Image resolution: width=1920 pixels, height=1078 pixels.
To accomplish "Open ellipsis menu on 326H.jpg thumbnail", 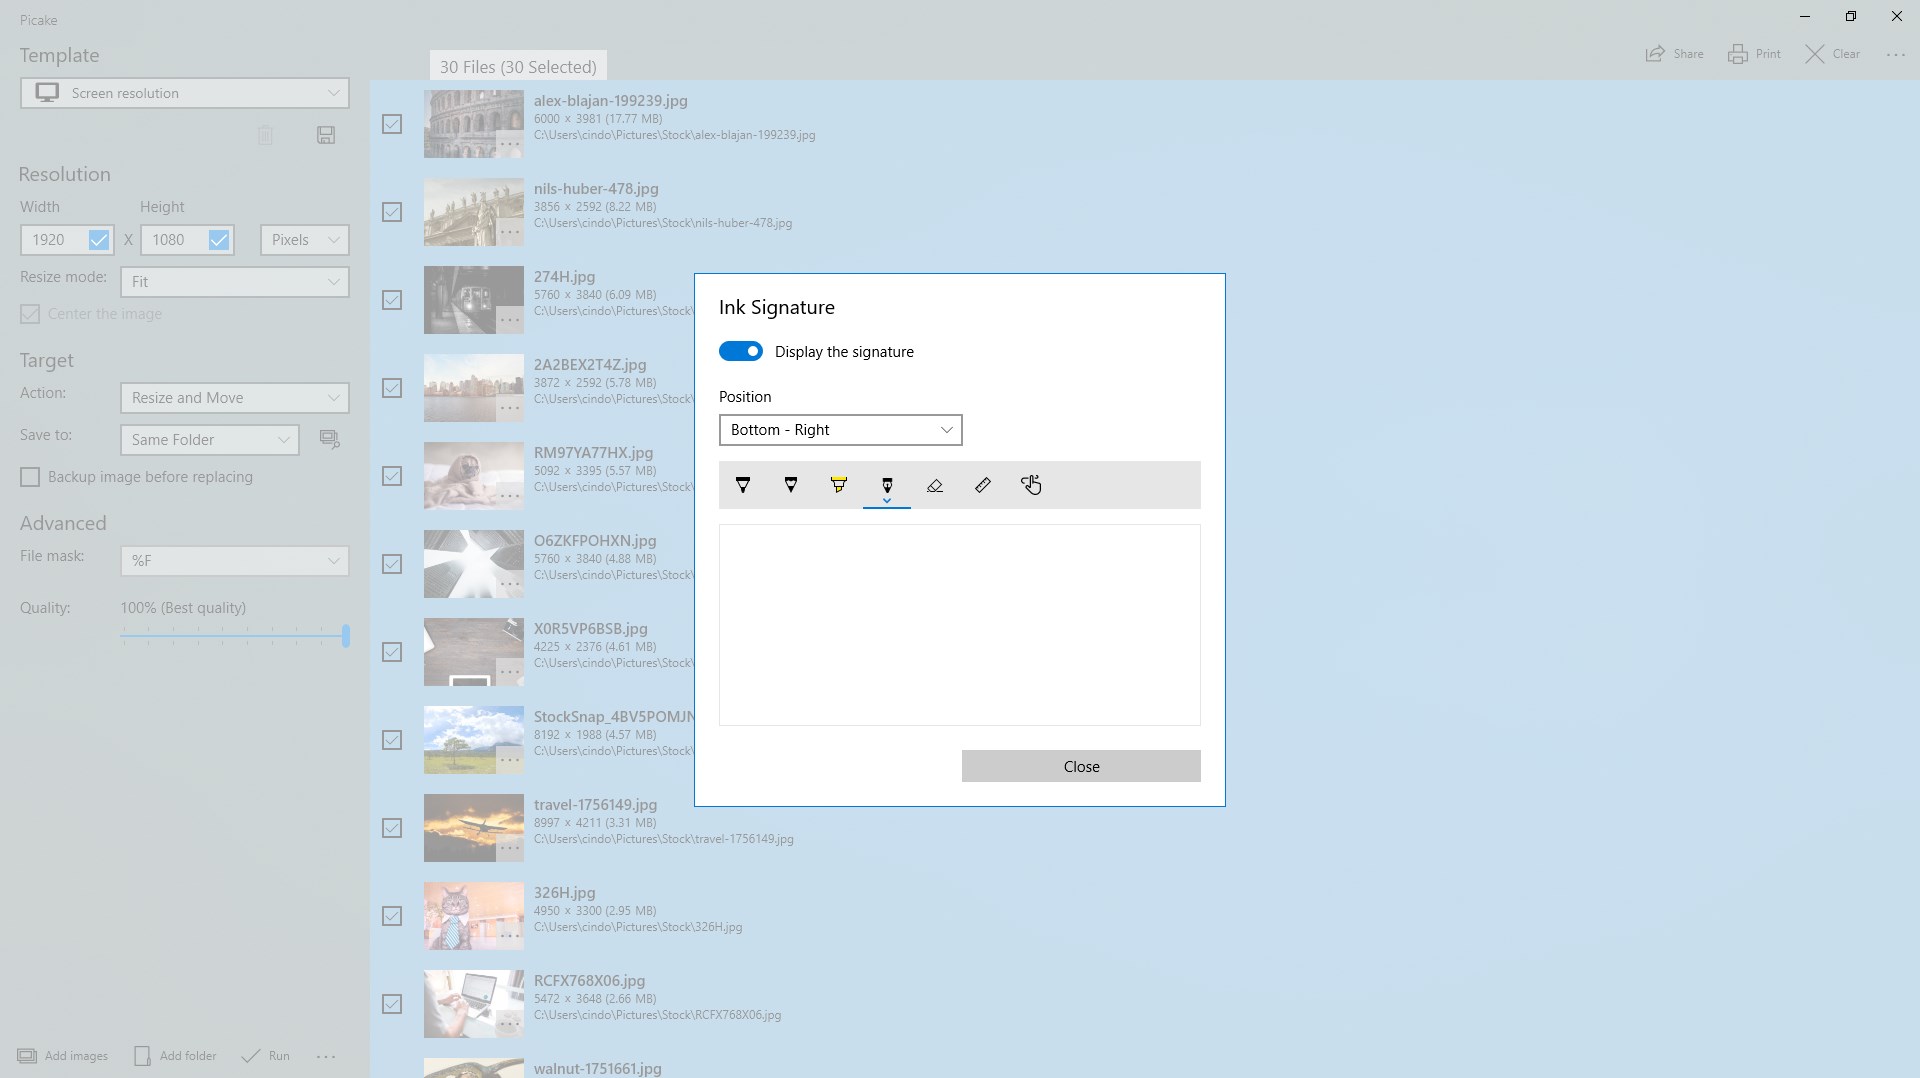I will coord(510,937).
